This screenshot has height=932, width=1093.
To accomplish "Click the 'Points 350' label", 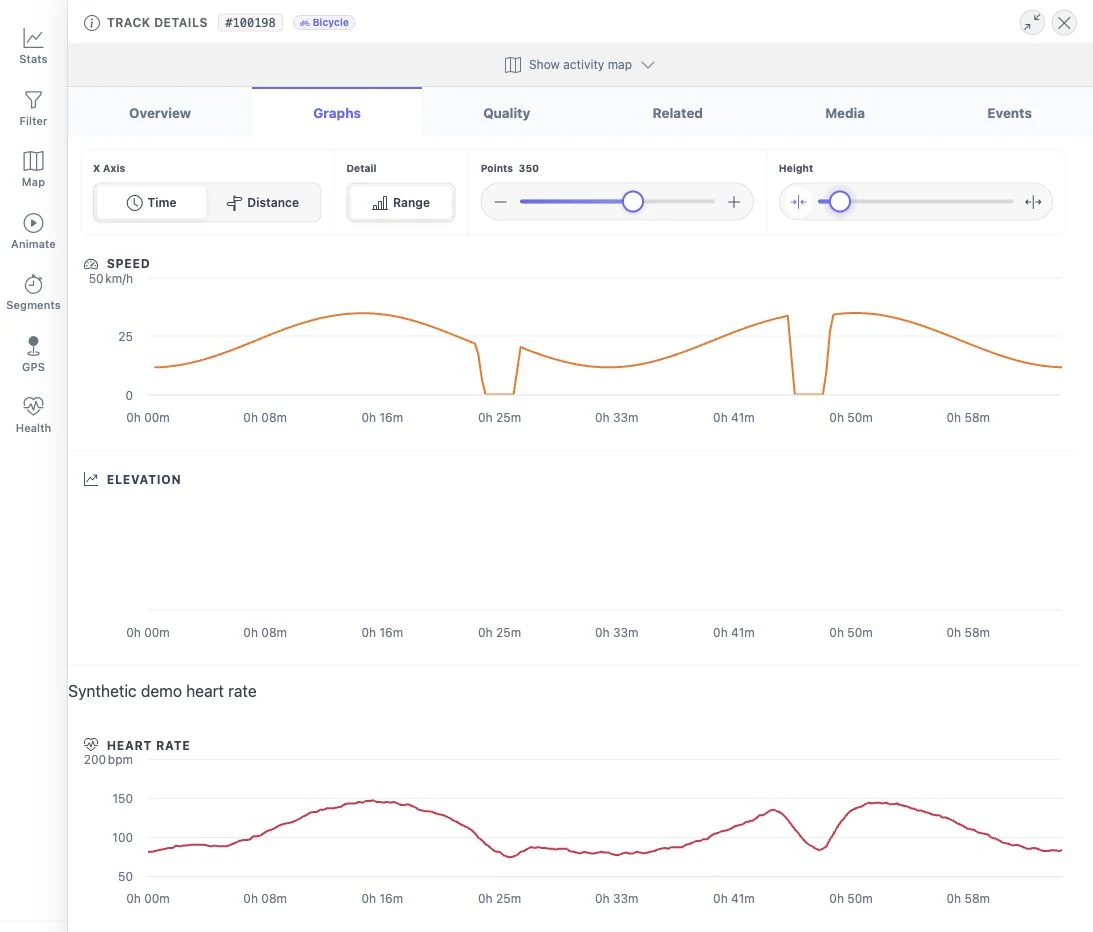I will [x=510, y=168].
